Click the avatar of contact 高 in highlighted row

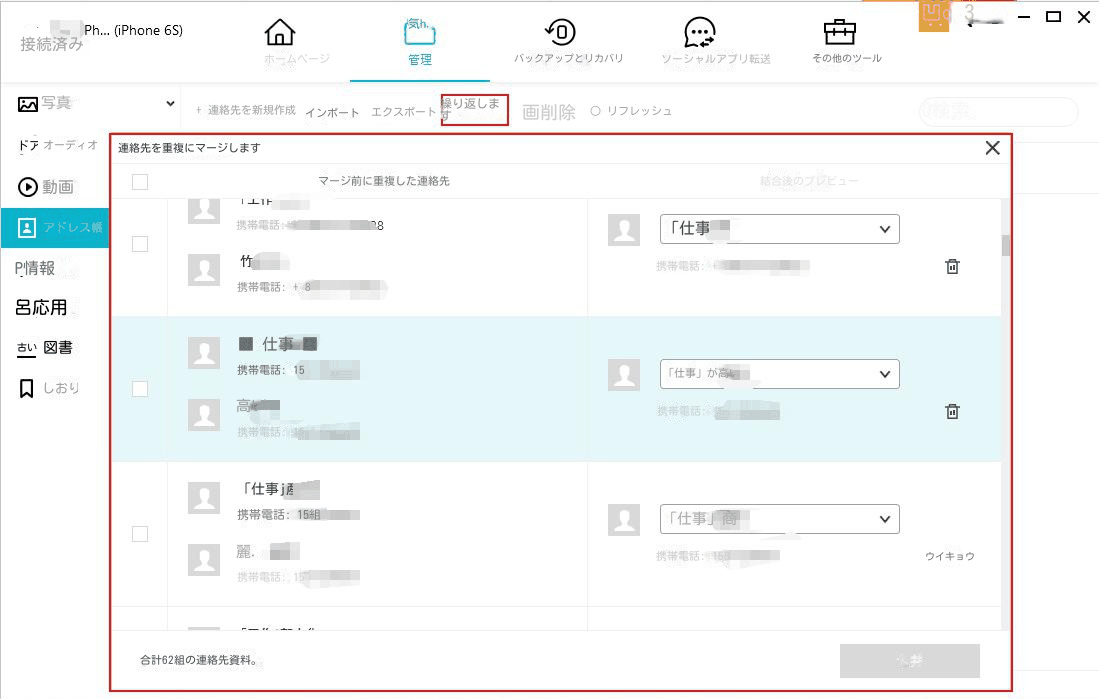click(x=204, y=414)
